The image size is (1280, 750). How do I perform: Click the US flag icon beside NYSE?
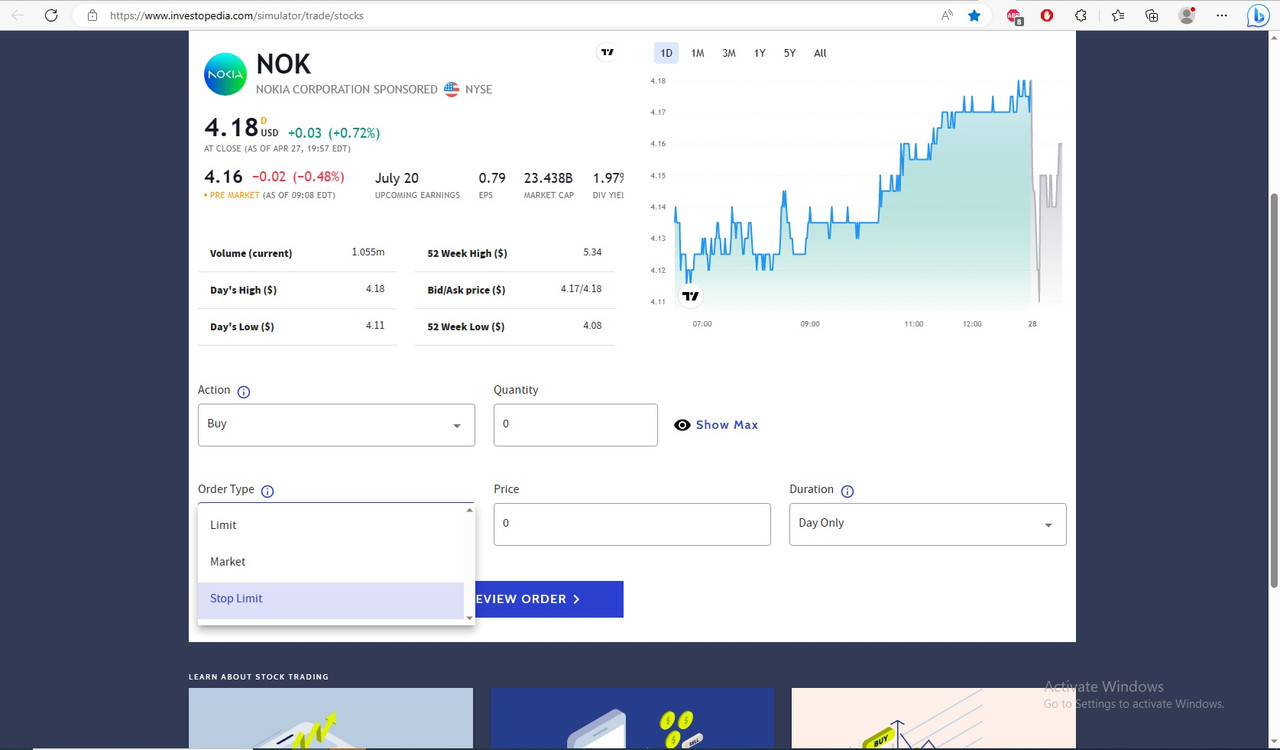451,89
